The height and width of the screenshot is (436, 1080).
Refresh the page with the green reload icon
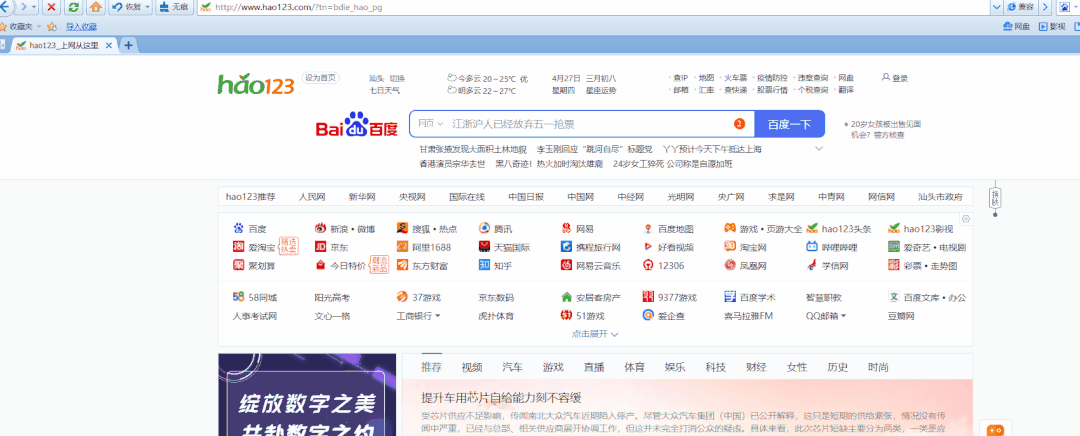point(73,7)
